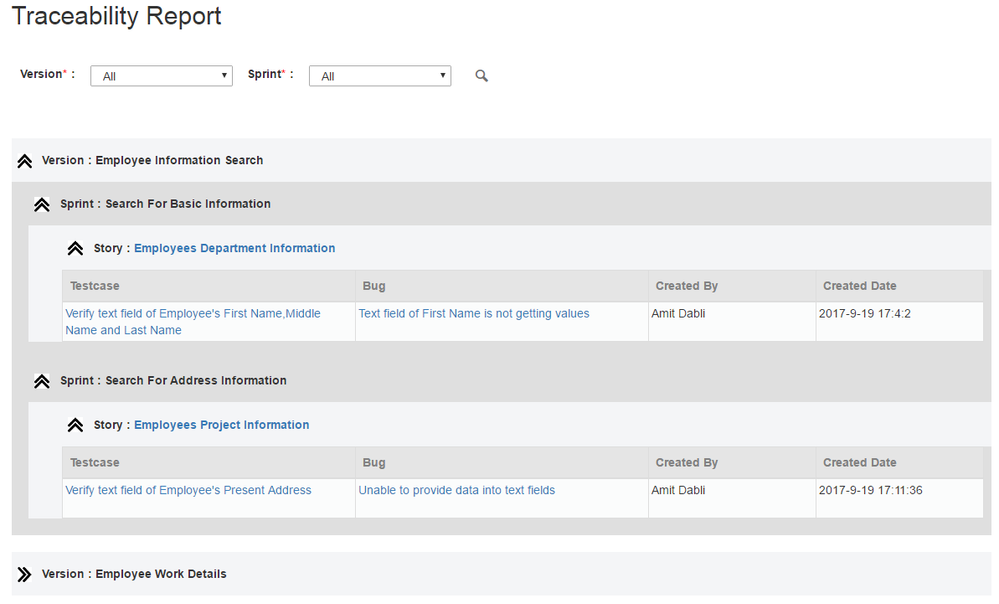Select All from the Version combo box

pos(160,75)
